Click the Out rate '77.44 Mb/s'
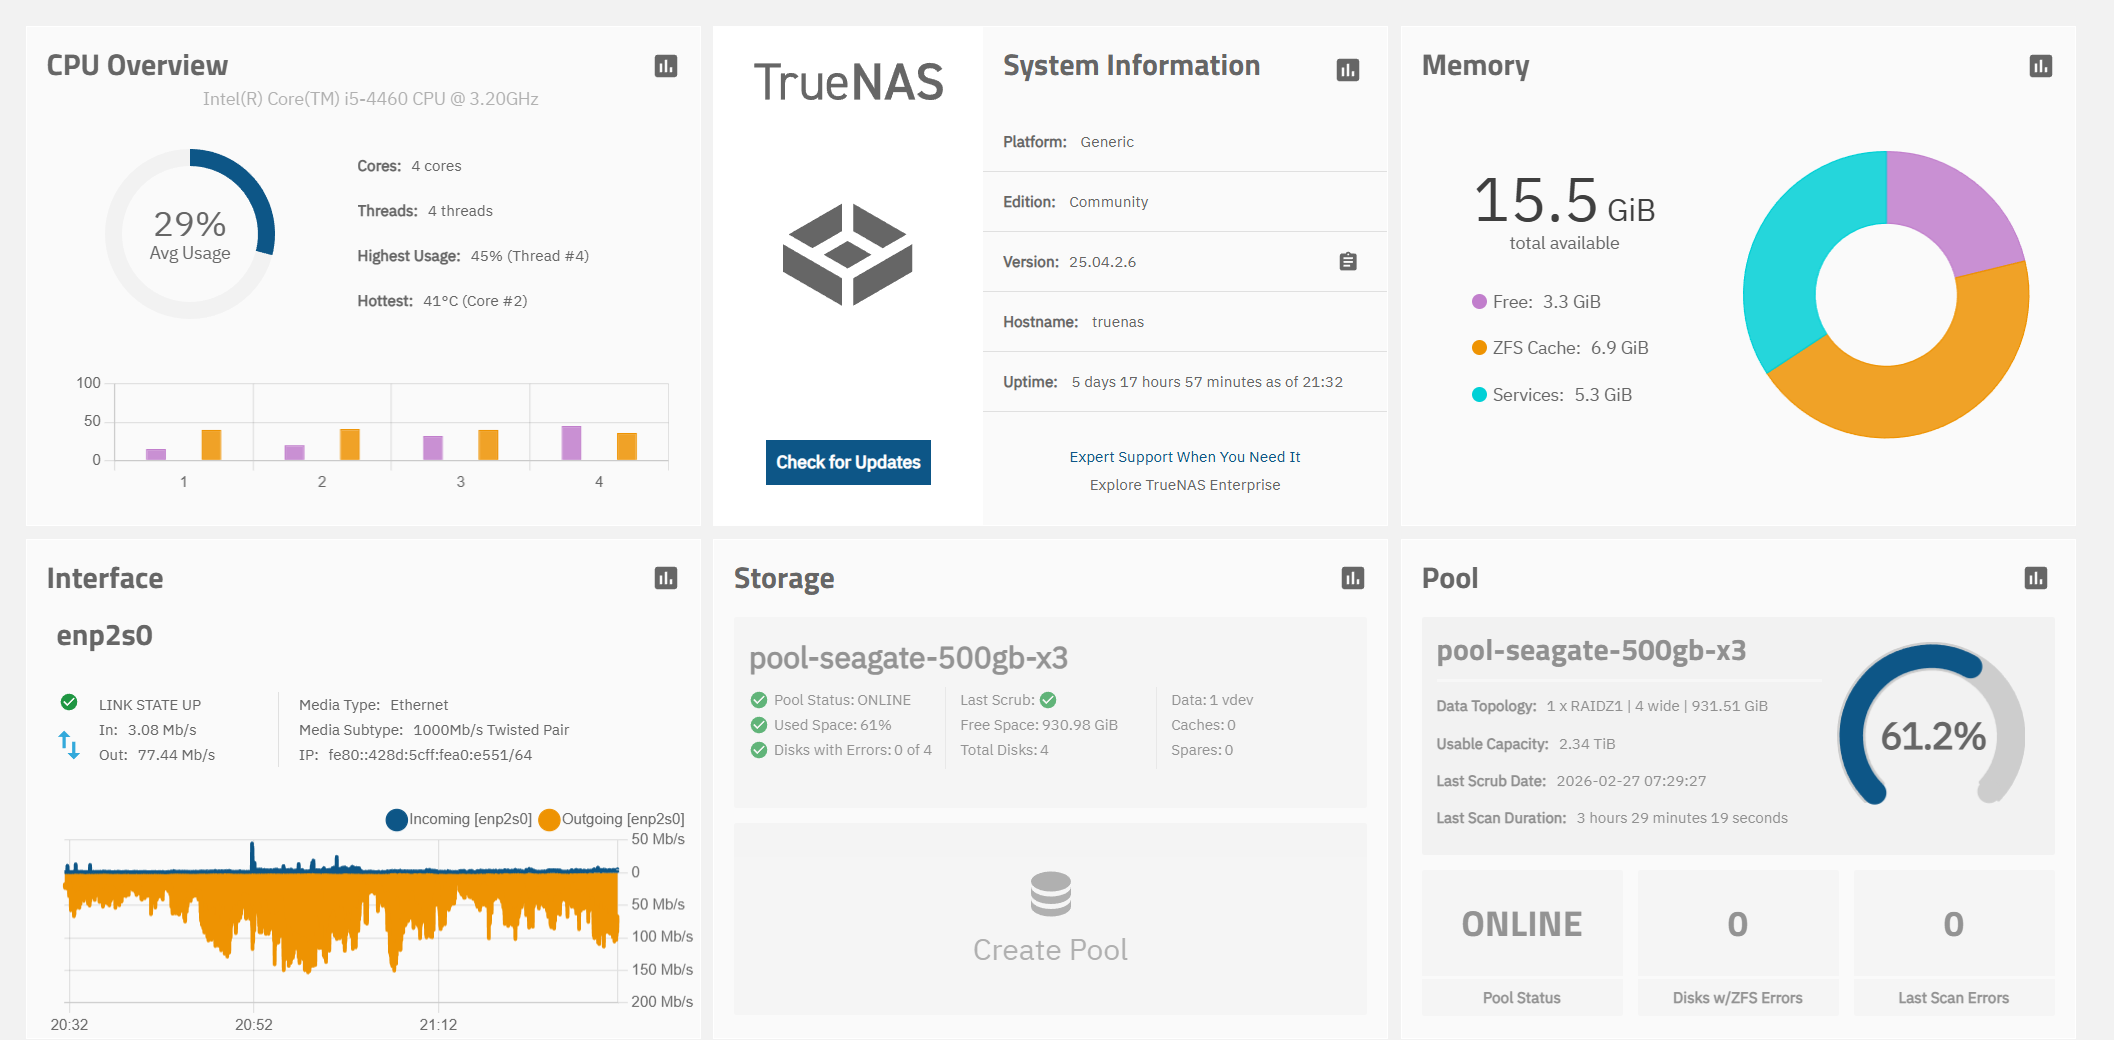Screen dimensions: 2114x1040 177,755
